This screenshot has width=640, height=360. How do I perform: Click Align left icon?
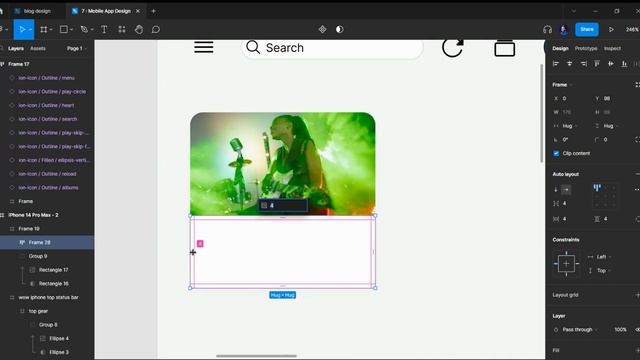[x=556, y=64]
